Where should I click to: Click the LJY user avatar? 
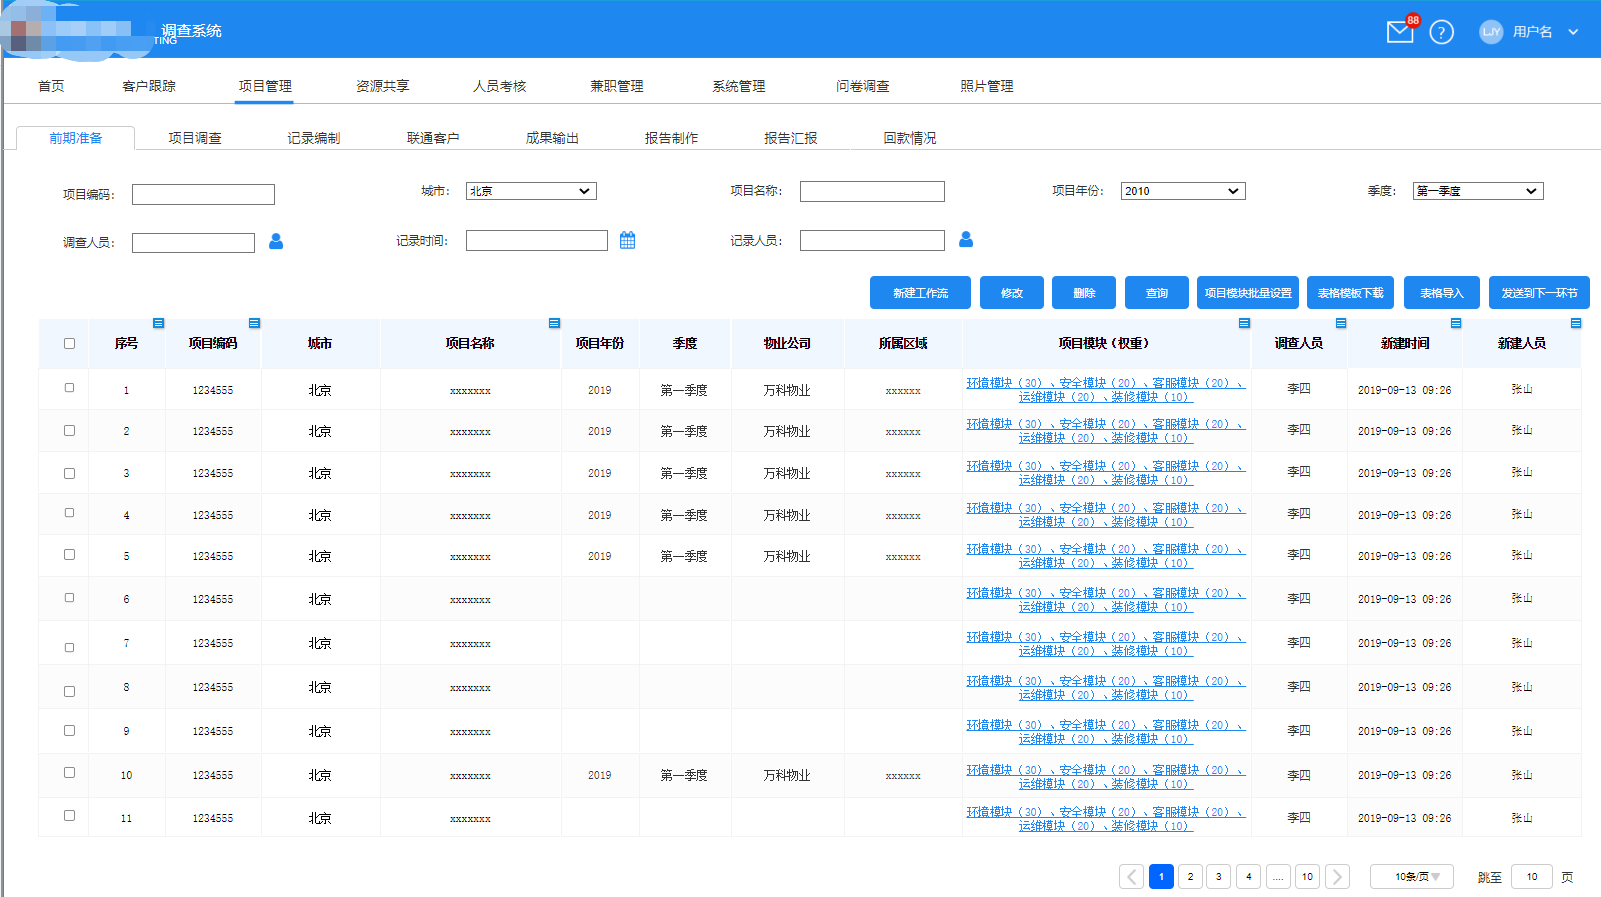tap(1491, 32)
